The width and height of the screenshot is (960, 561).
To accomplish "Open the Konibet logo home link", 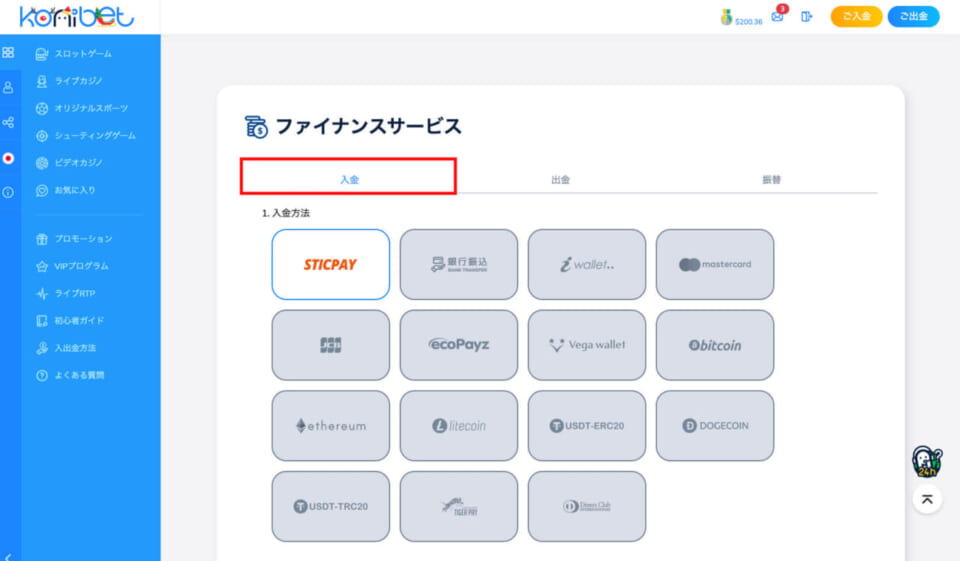I will (x=77, y=17).
